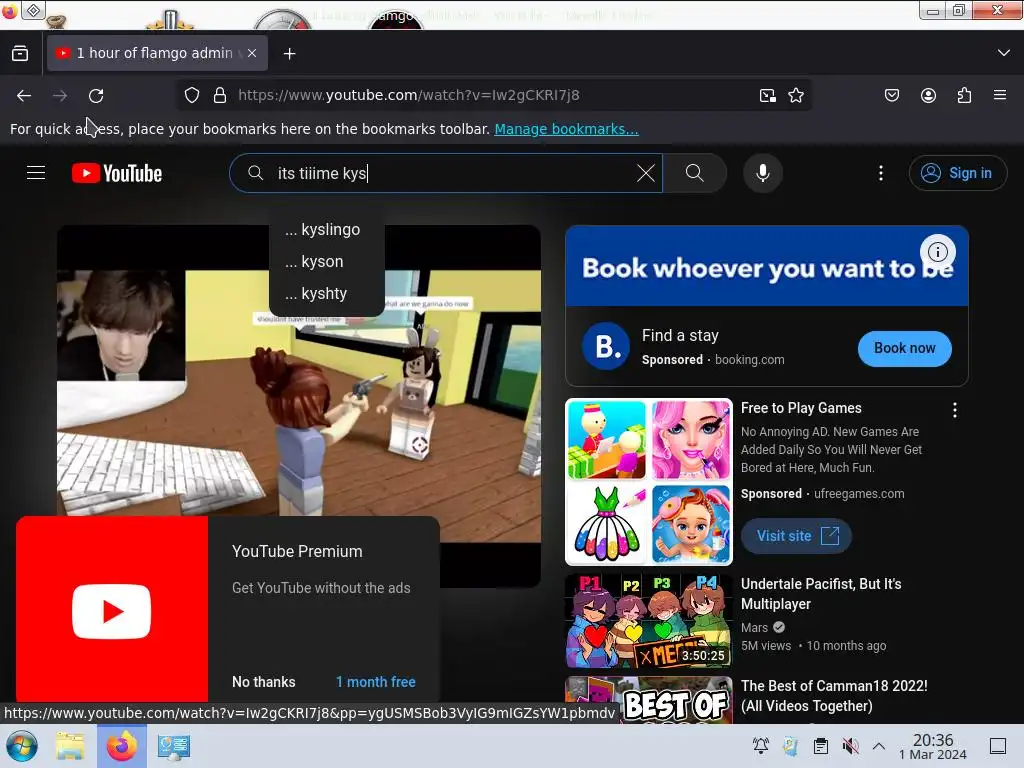Image resolution: width=1024 pixels, height=768 pixels.
Task: Select the kyshty search suggestion
Action: (327, 293)
